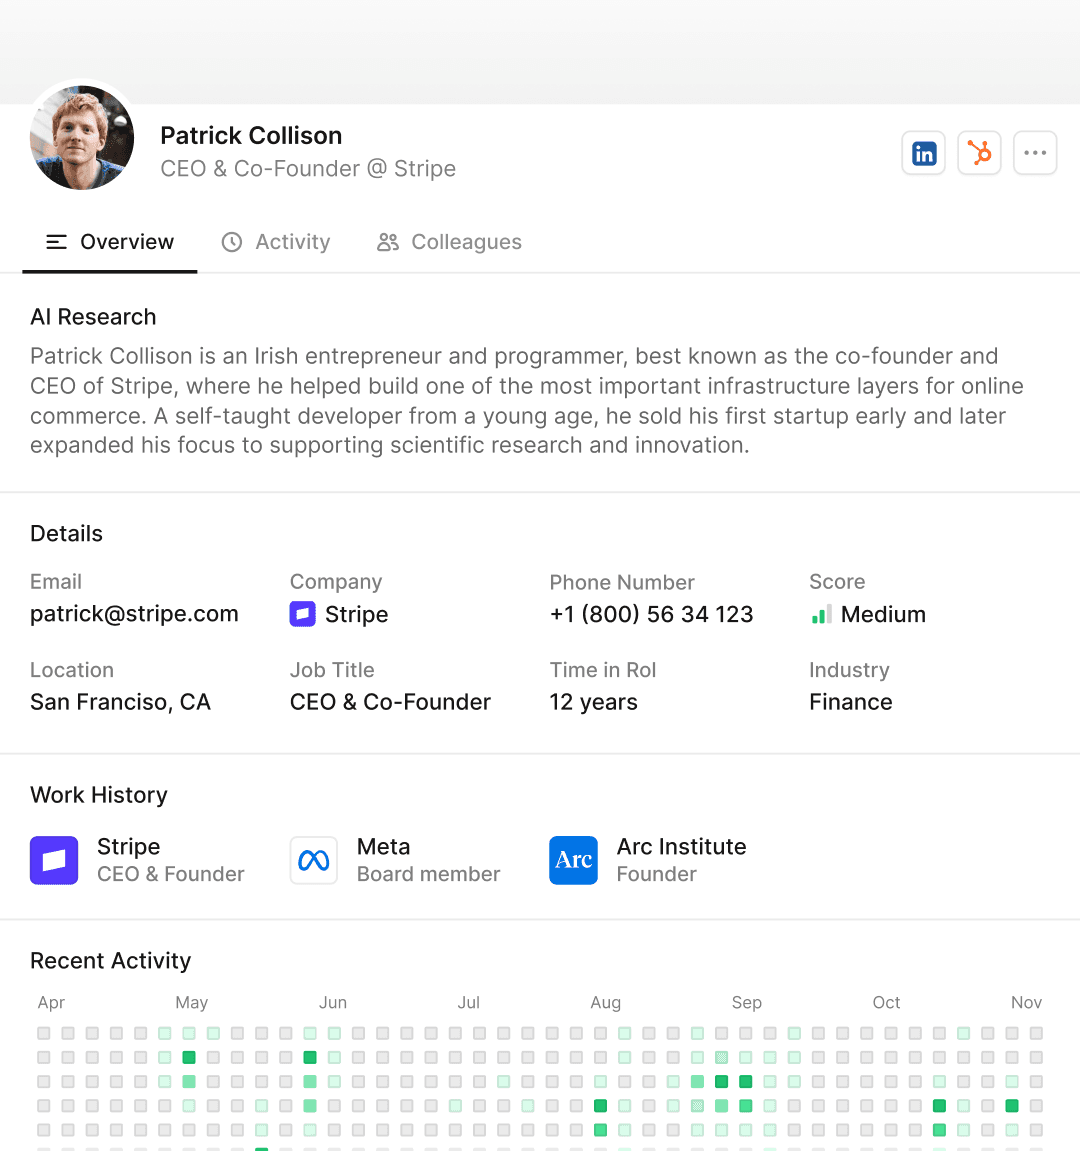Open the Arc Institute Founder work entry
The height and width of the screenshot is (1151, 1080).
tap(648, 860)
